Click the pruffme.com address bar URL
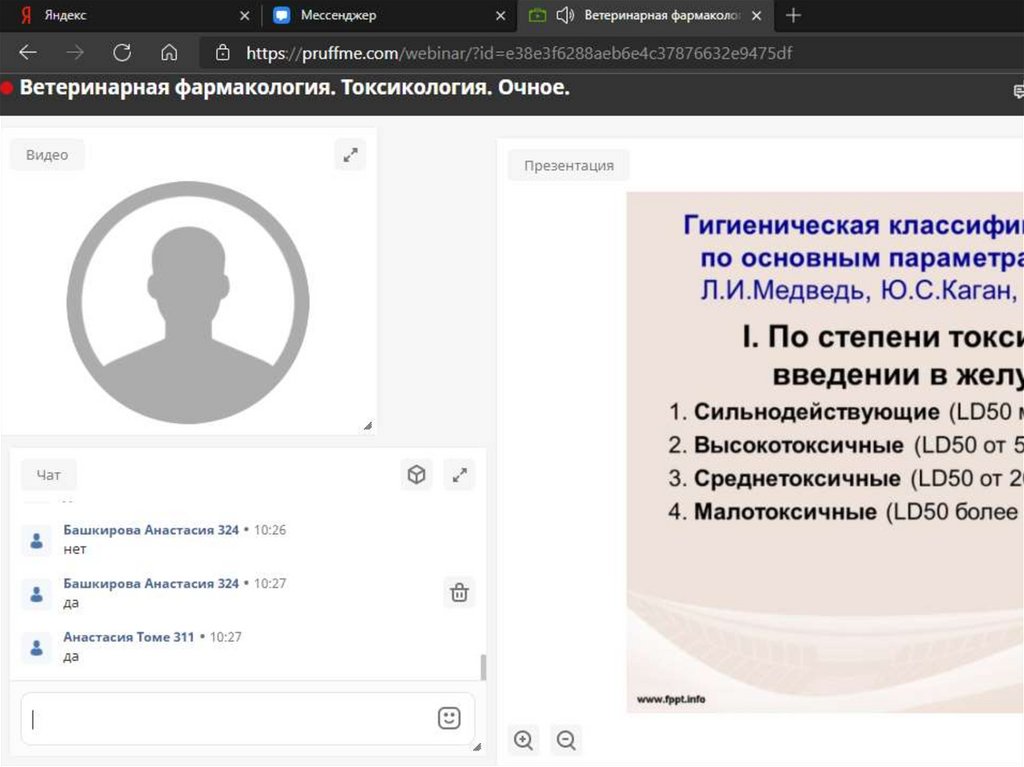This screenshot has height=767, width=1024. pos(520,53)
